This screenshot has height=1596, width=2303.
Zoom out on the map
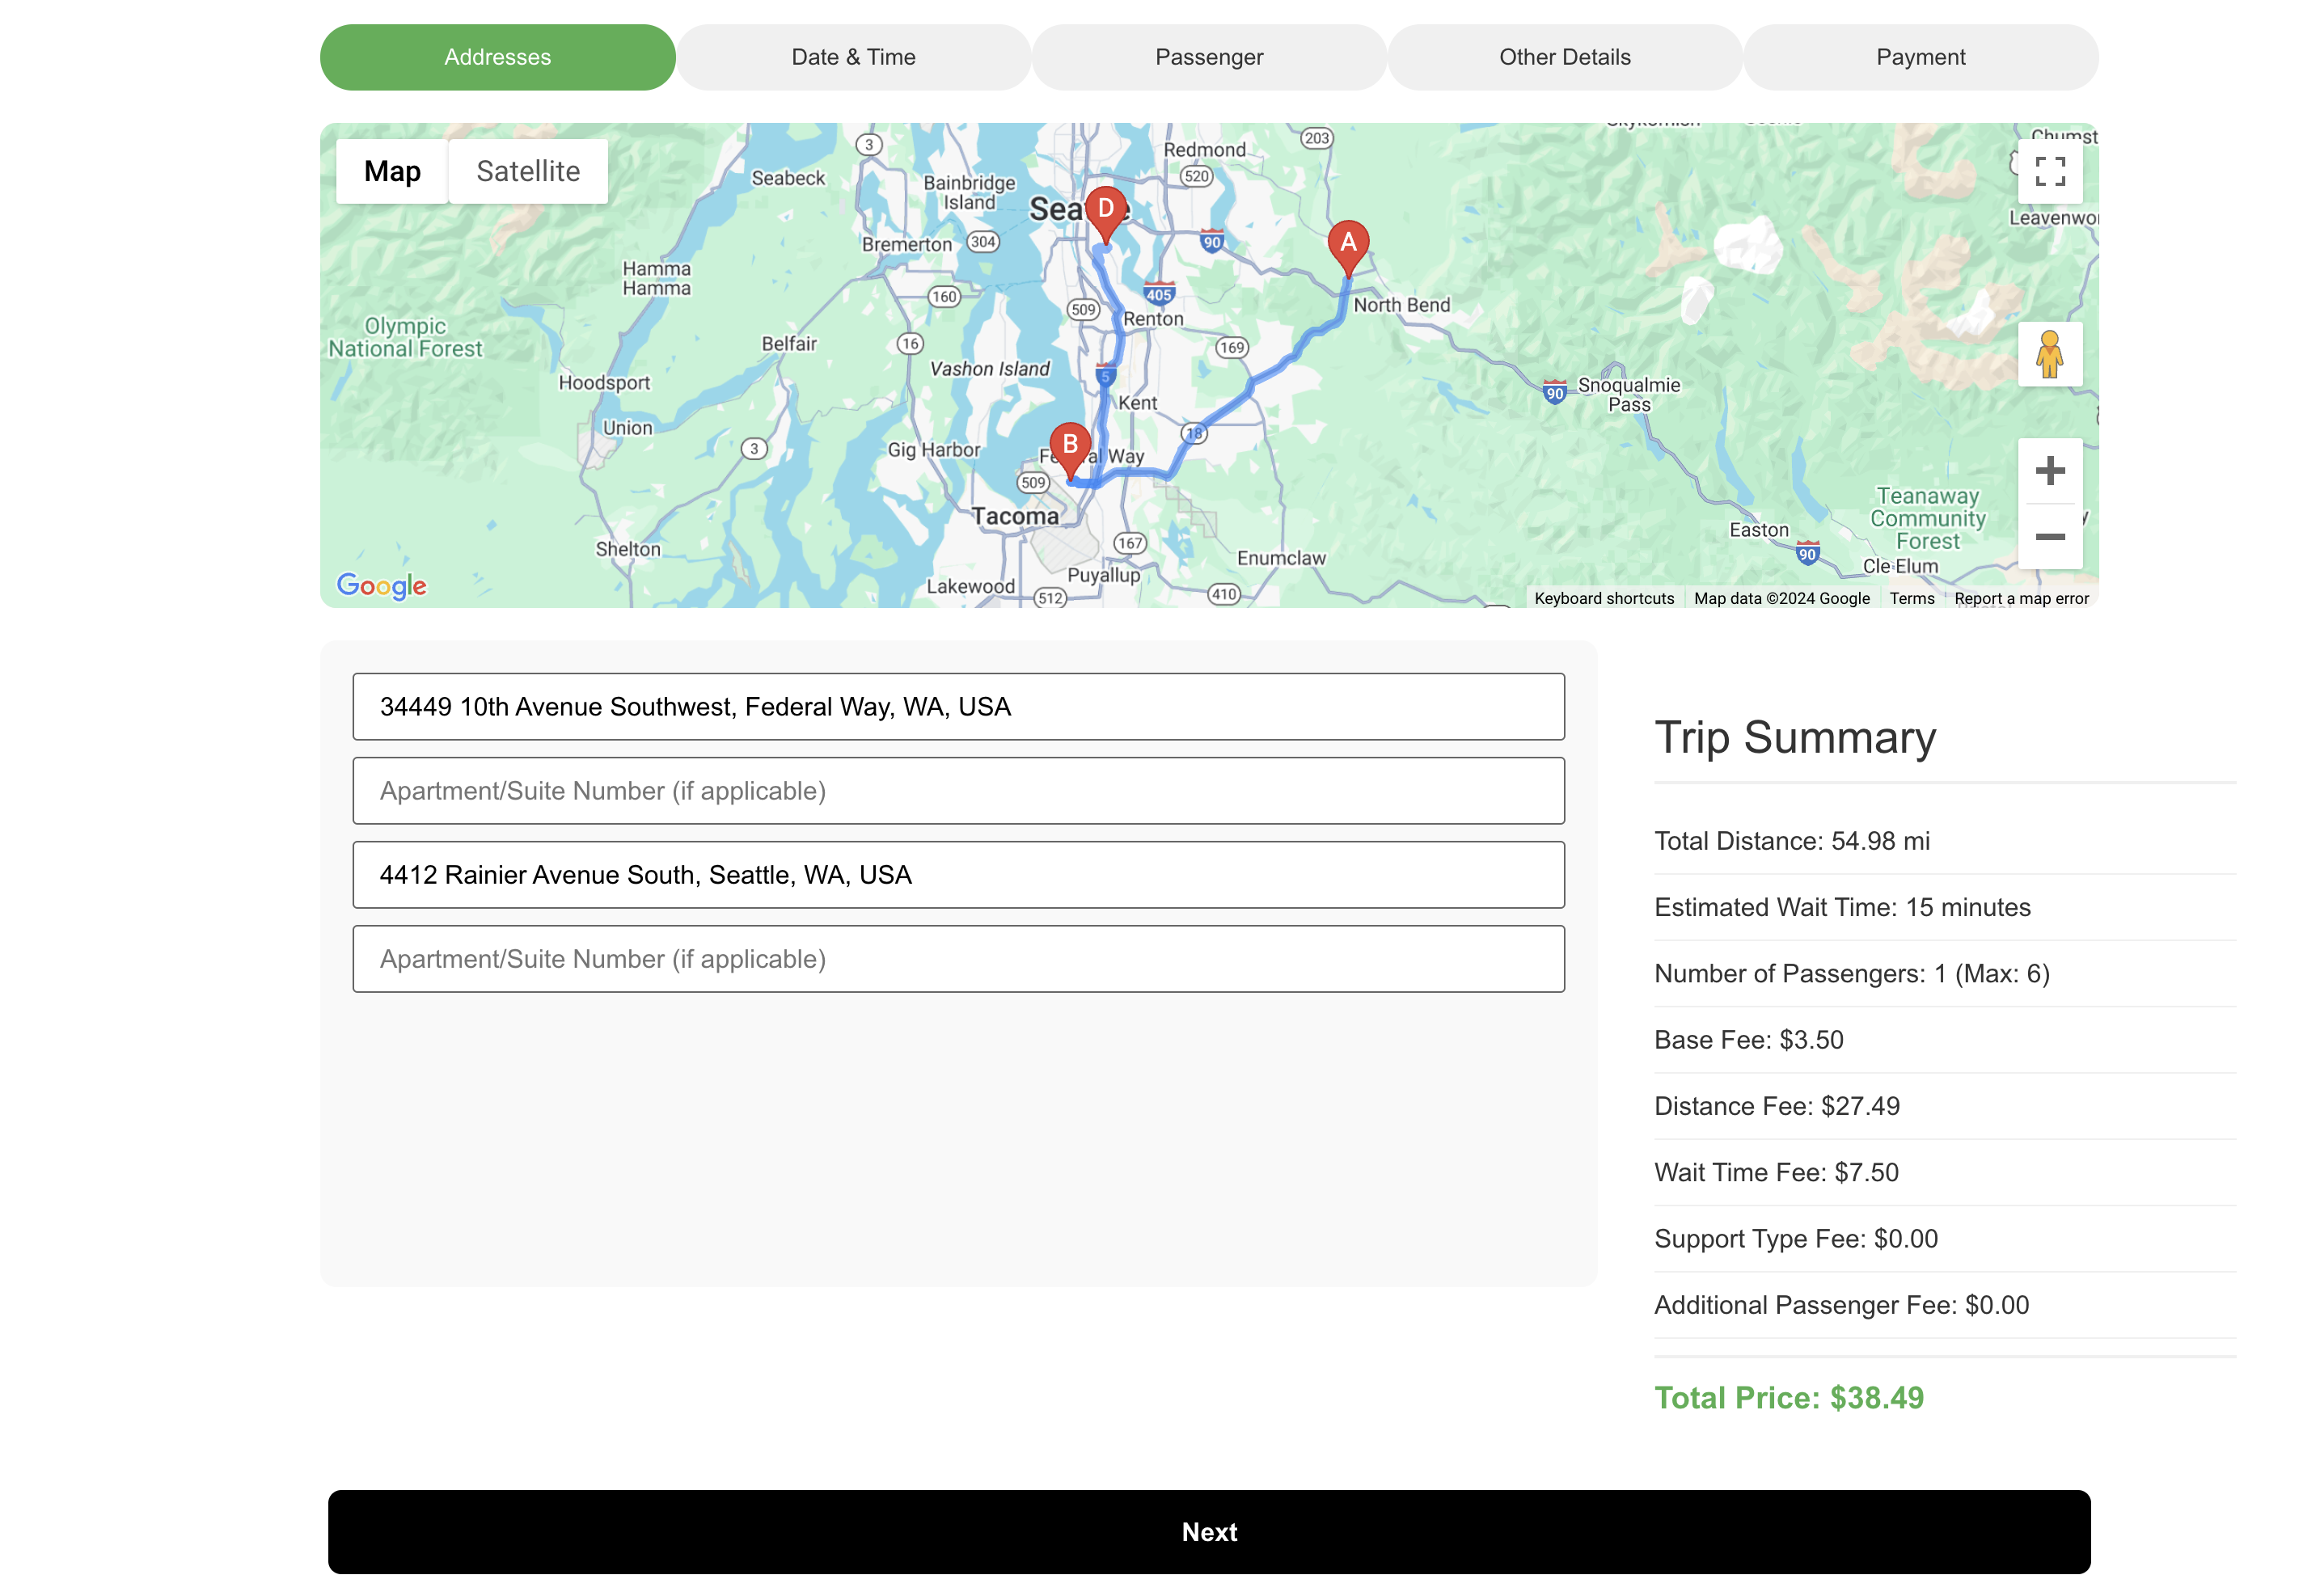tap(2049, 537)
